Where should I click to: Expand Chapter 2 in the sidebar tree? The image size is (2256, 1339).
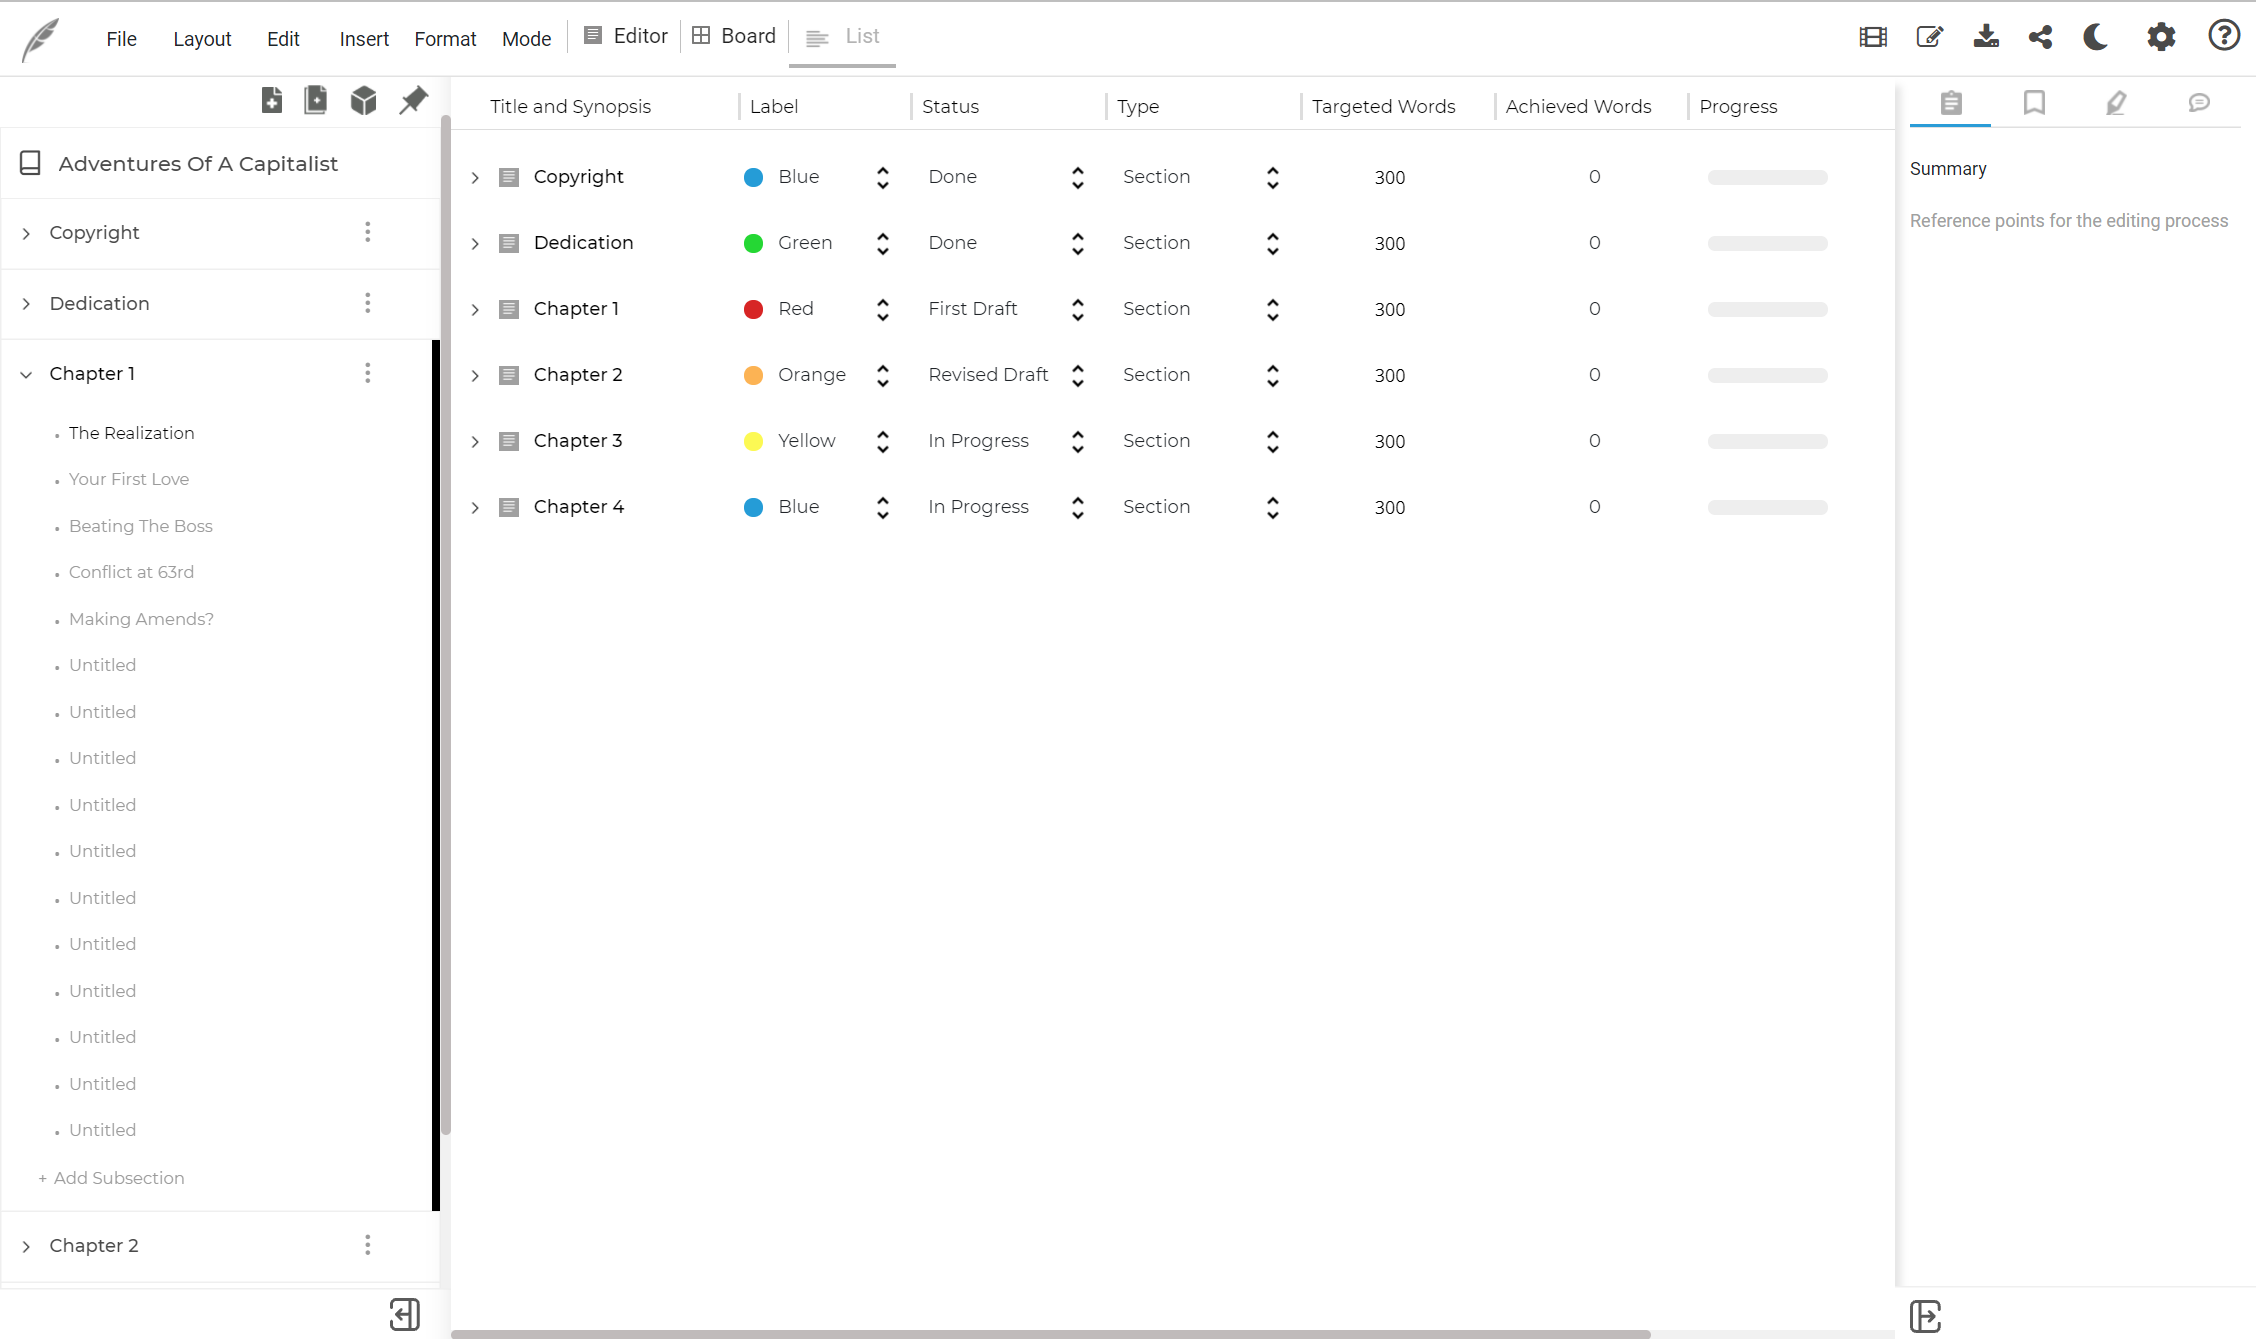click(27, 1246)
